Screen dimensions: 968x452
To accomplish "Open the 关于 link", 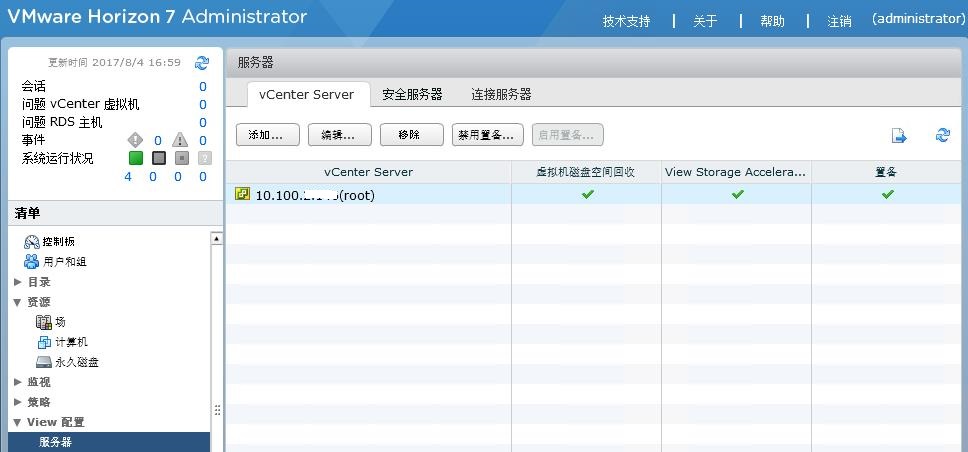I will [705, 22].
